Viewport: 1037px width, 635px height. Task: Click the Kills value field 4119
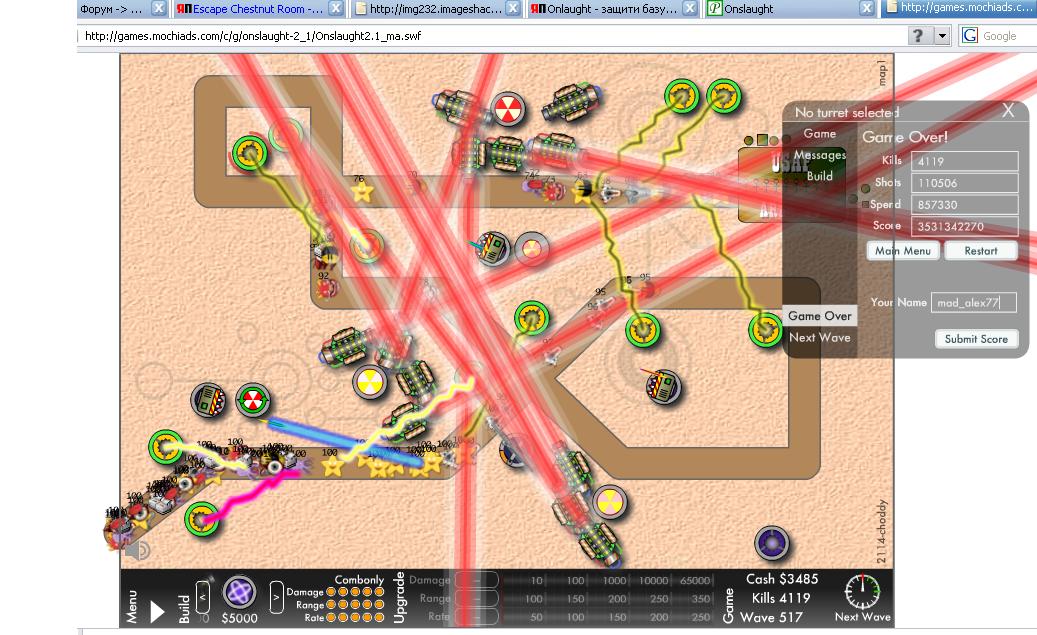pos(964,161)
